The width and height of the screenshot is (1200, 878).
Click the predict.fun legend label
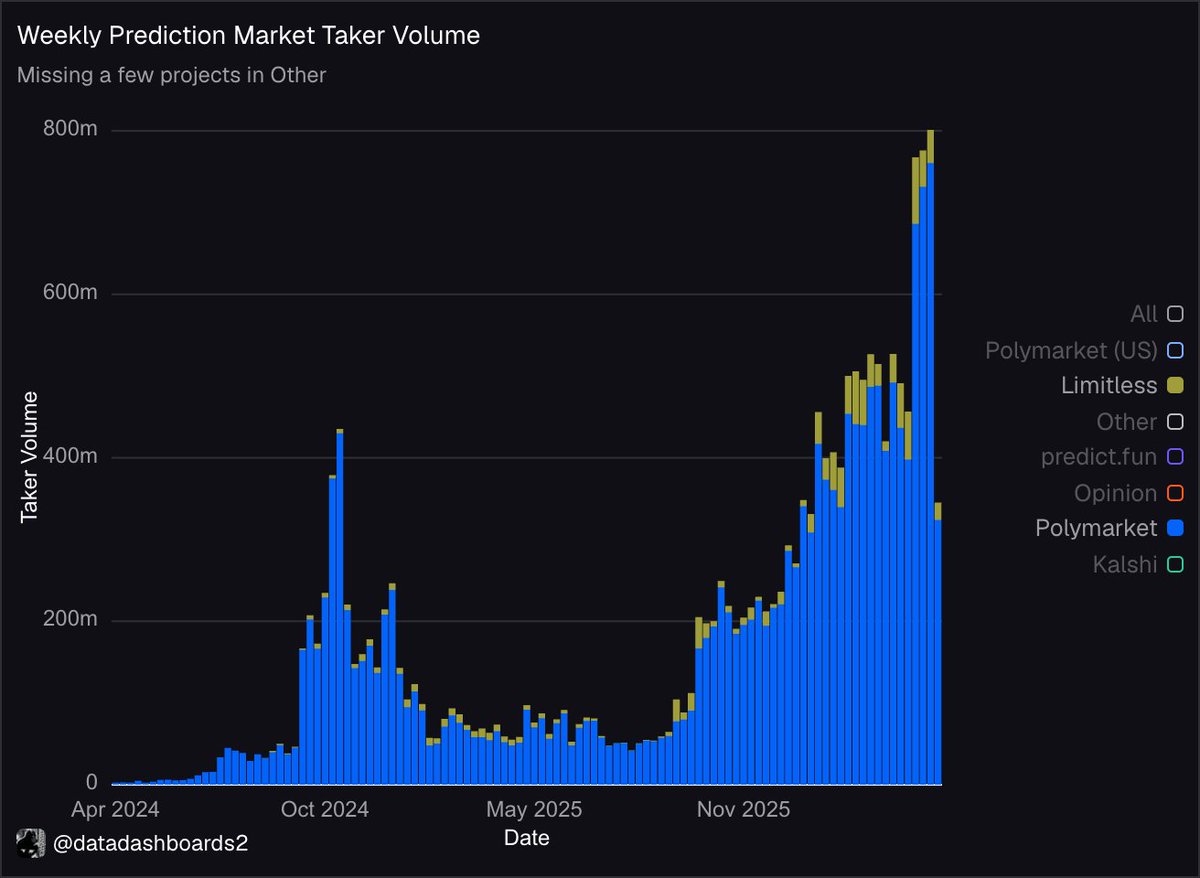pyautogui.click(x=1099, y=457)
